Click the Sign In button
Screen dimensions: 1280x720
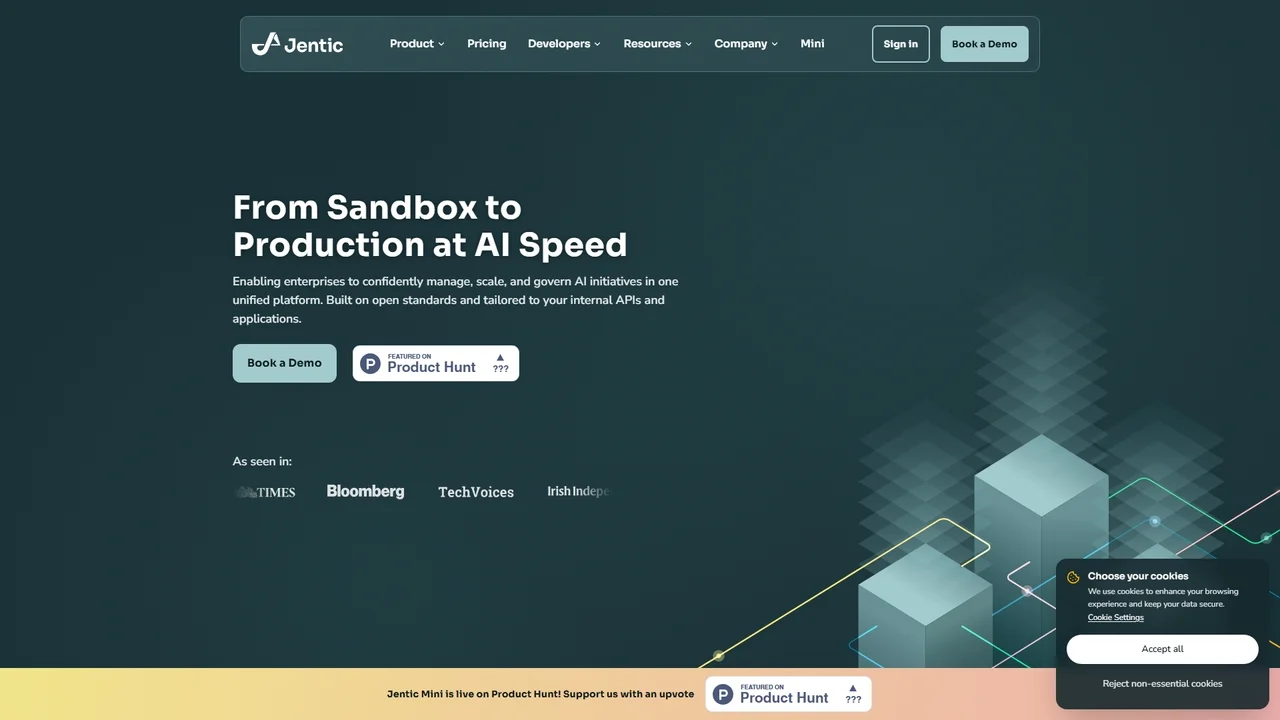coord(900,44)
